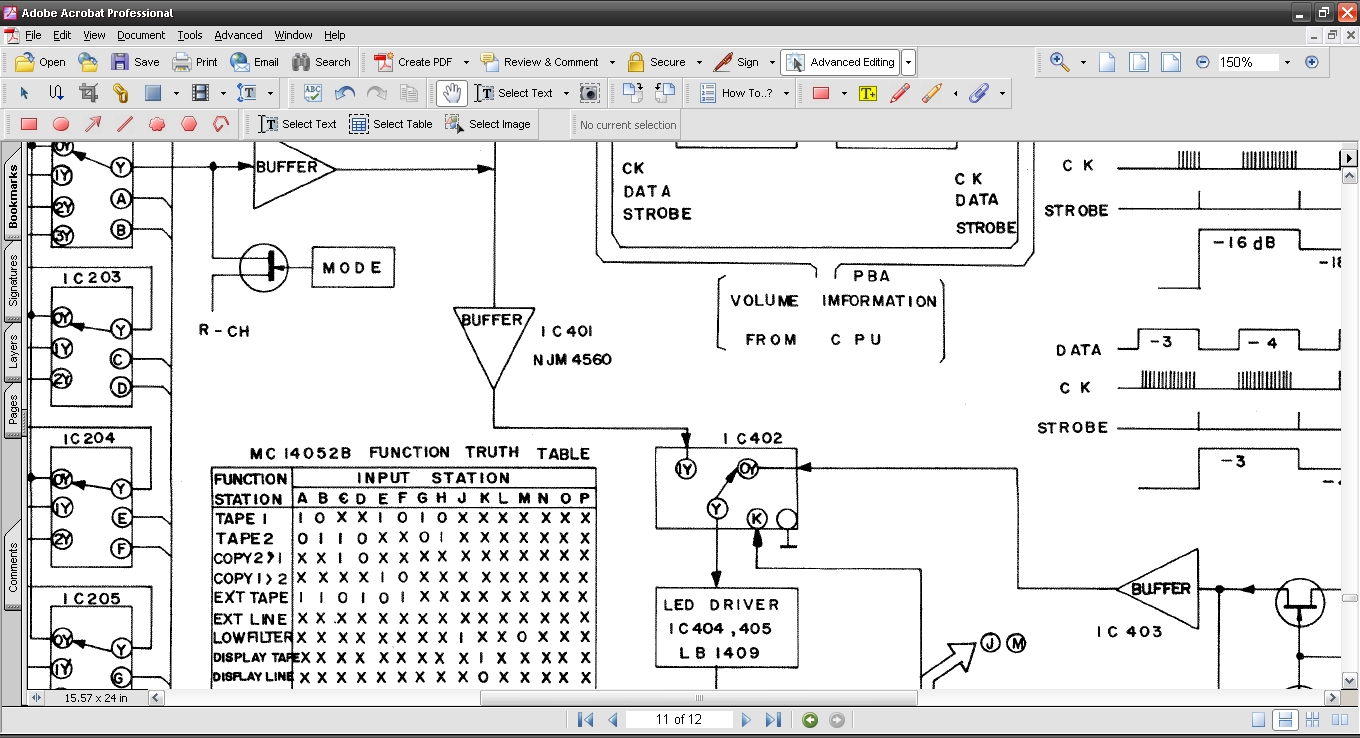Click the page number field
Viewport: 1360px width, 738px height.
(x=679, y=720)
